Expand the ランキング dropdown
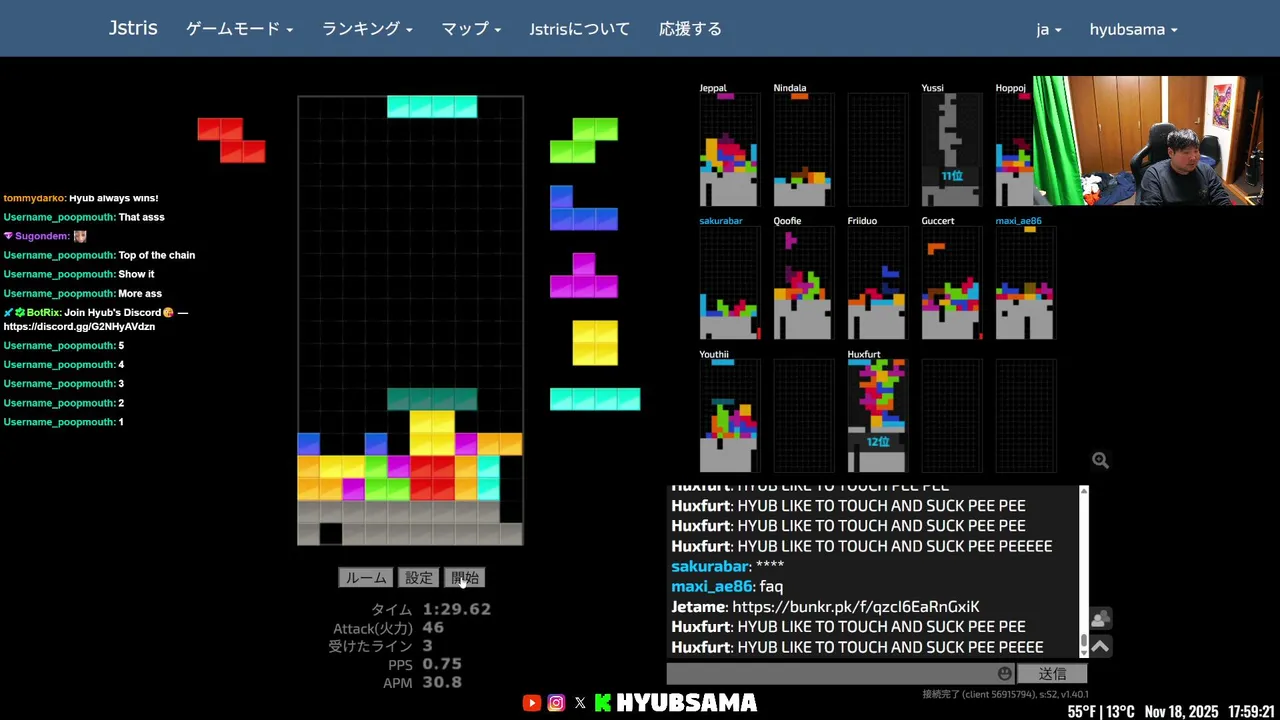 367,29
